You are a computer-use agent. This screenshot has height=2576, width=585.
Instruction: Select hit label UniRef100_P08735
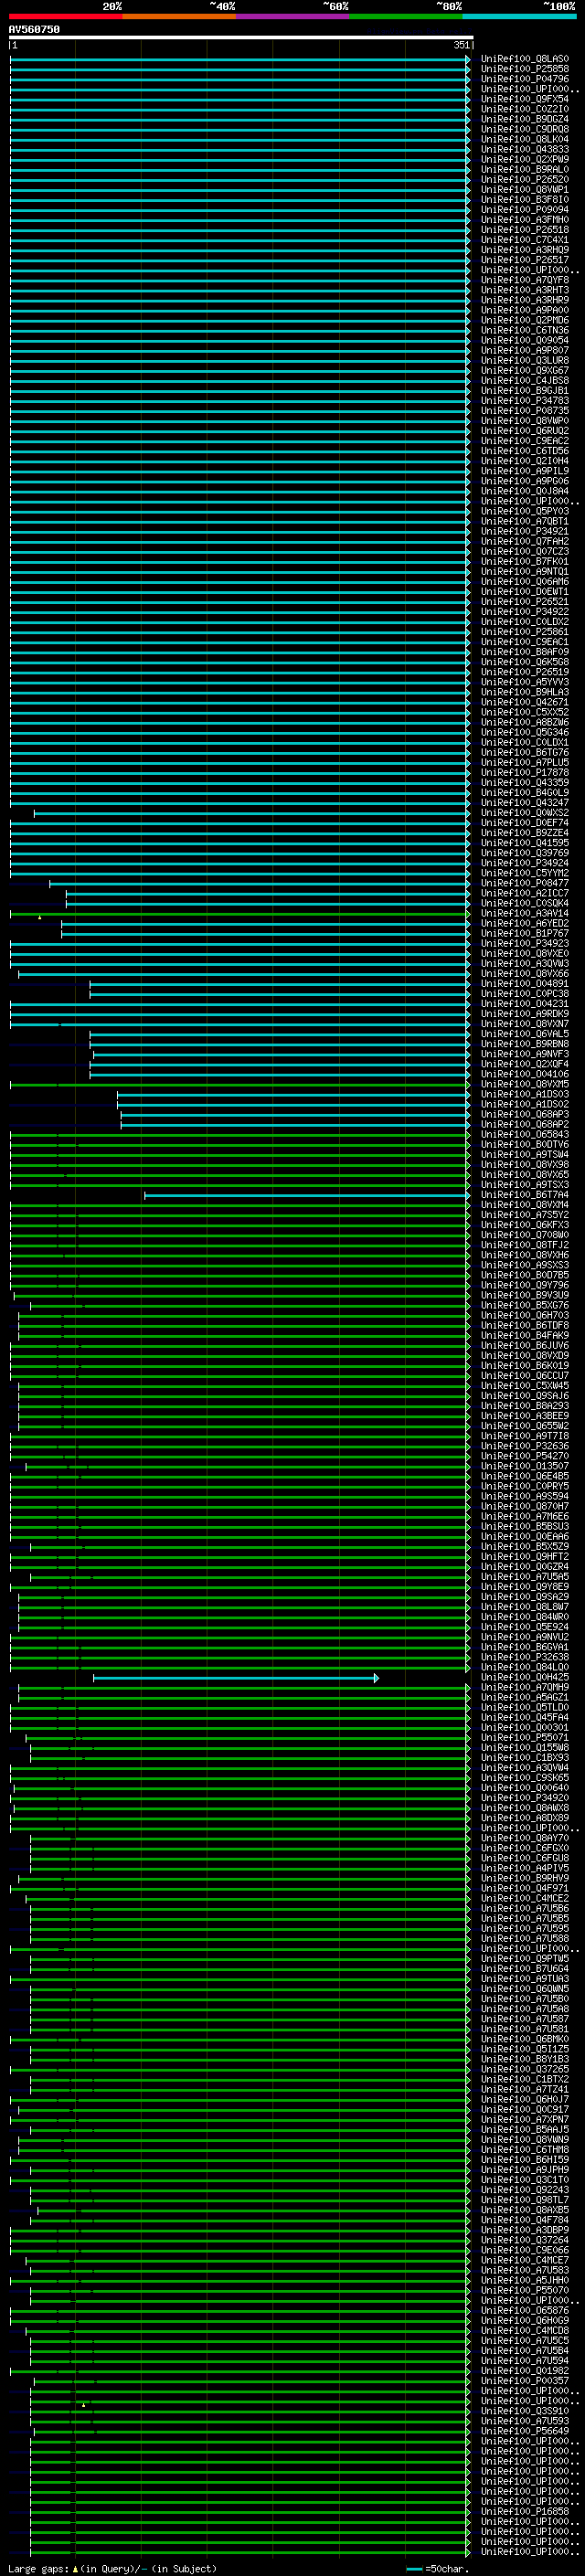click(x=525, y=411)
